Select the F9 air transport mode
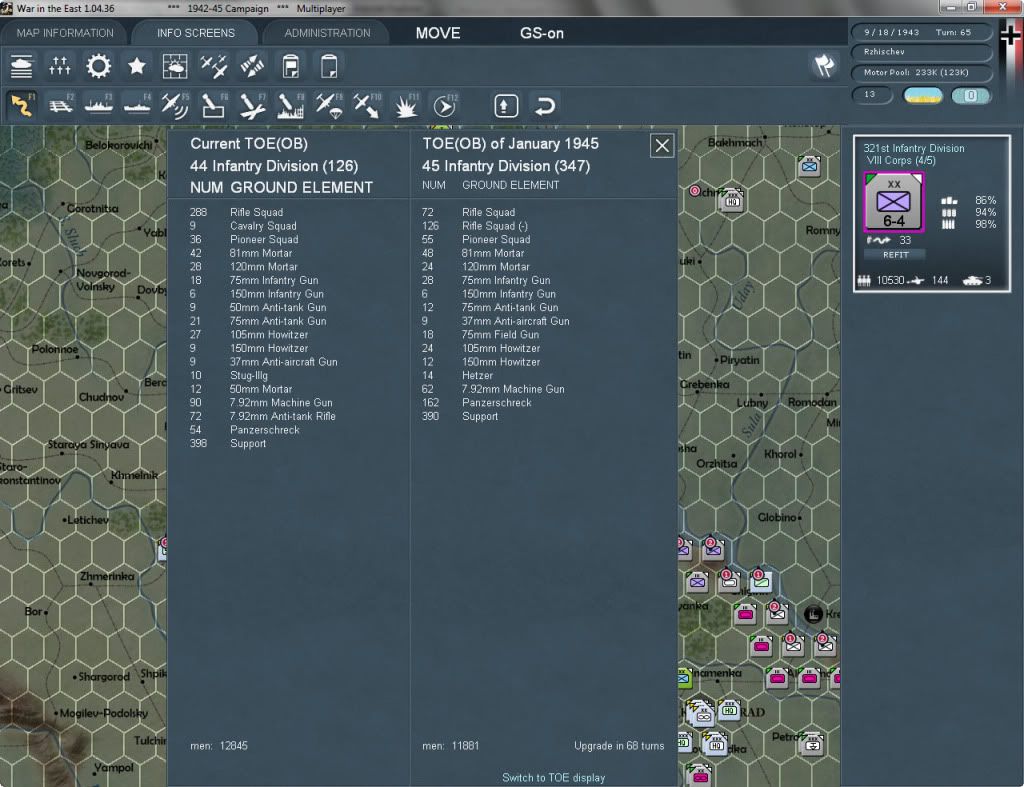This screenshot has width=1024, height=787. (328, 105)
